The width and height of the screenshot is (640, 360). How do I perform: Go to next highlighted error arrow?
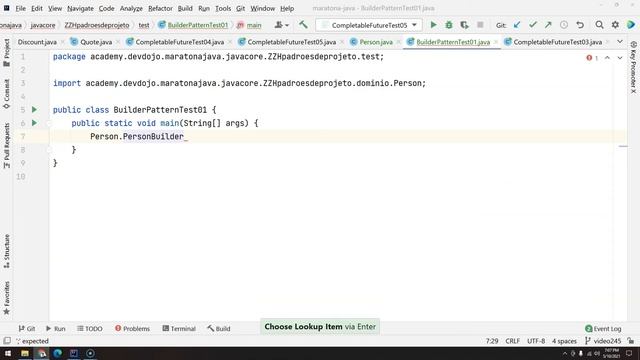coord(620,58)
